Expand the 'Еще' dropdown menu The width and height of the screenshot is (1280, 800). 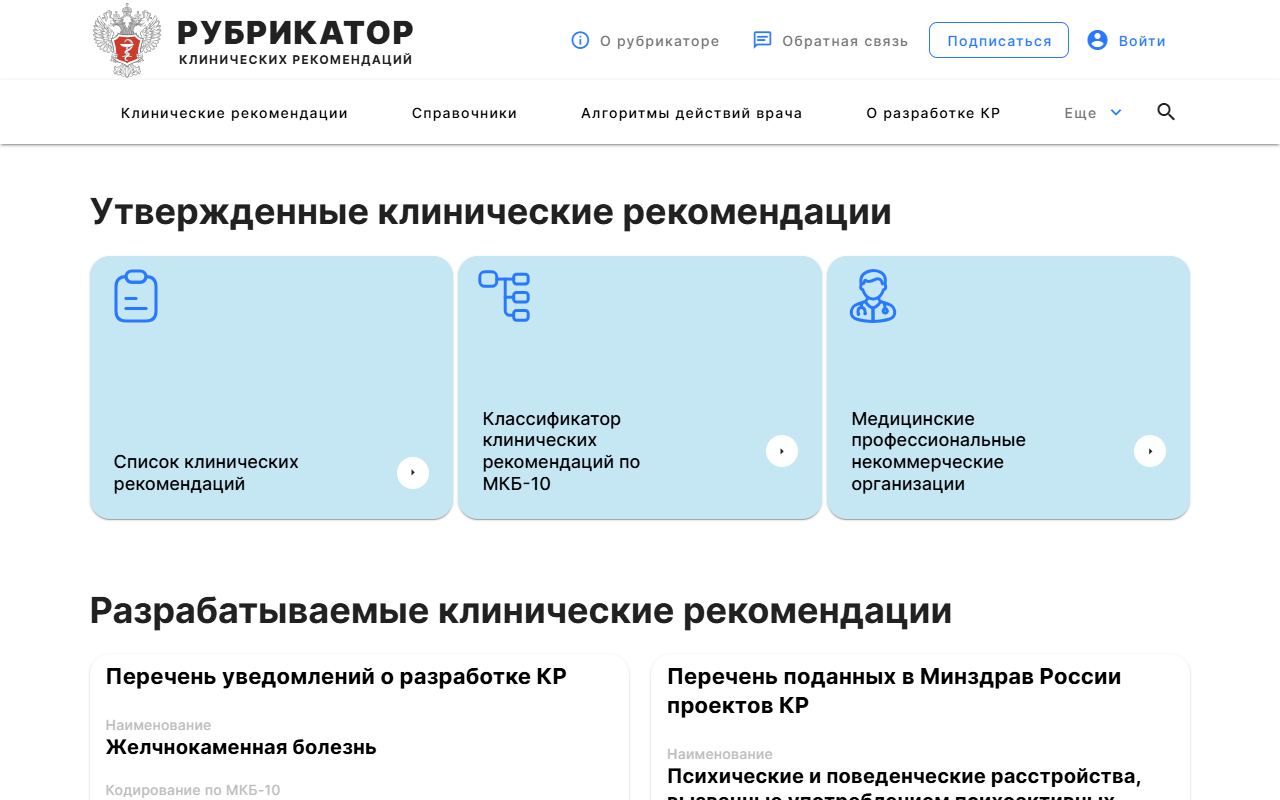click(1093, 113)
